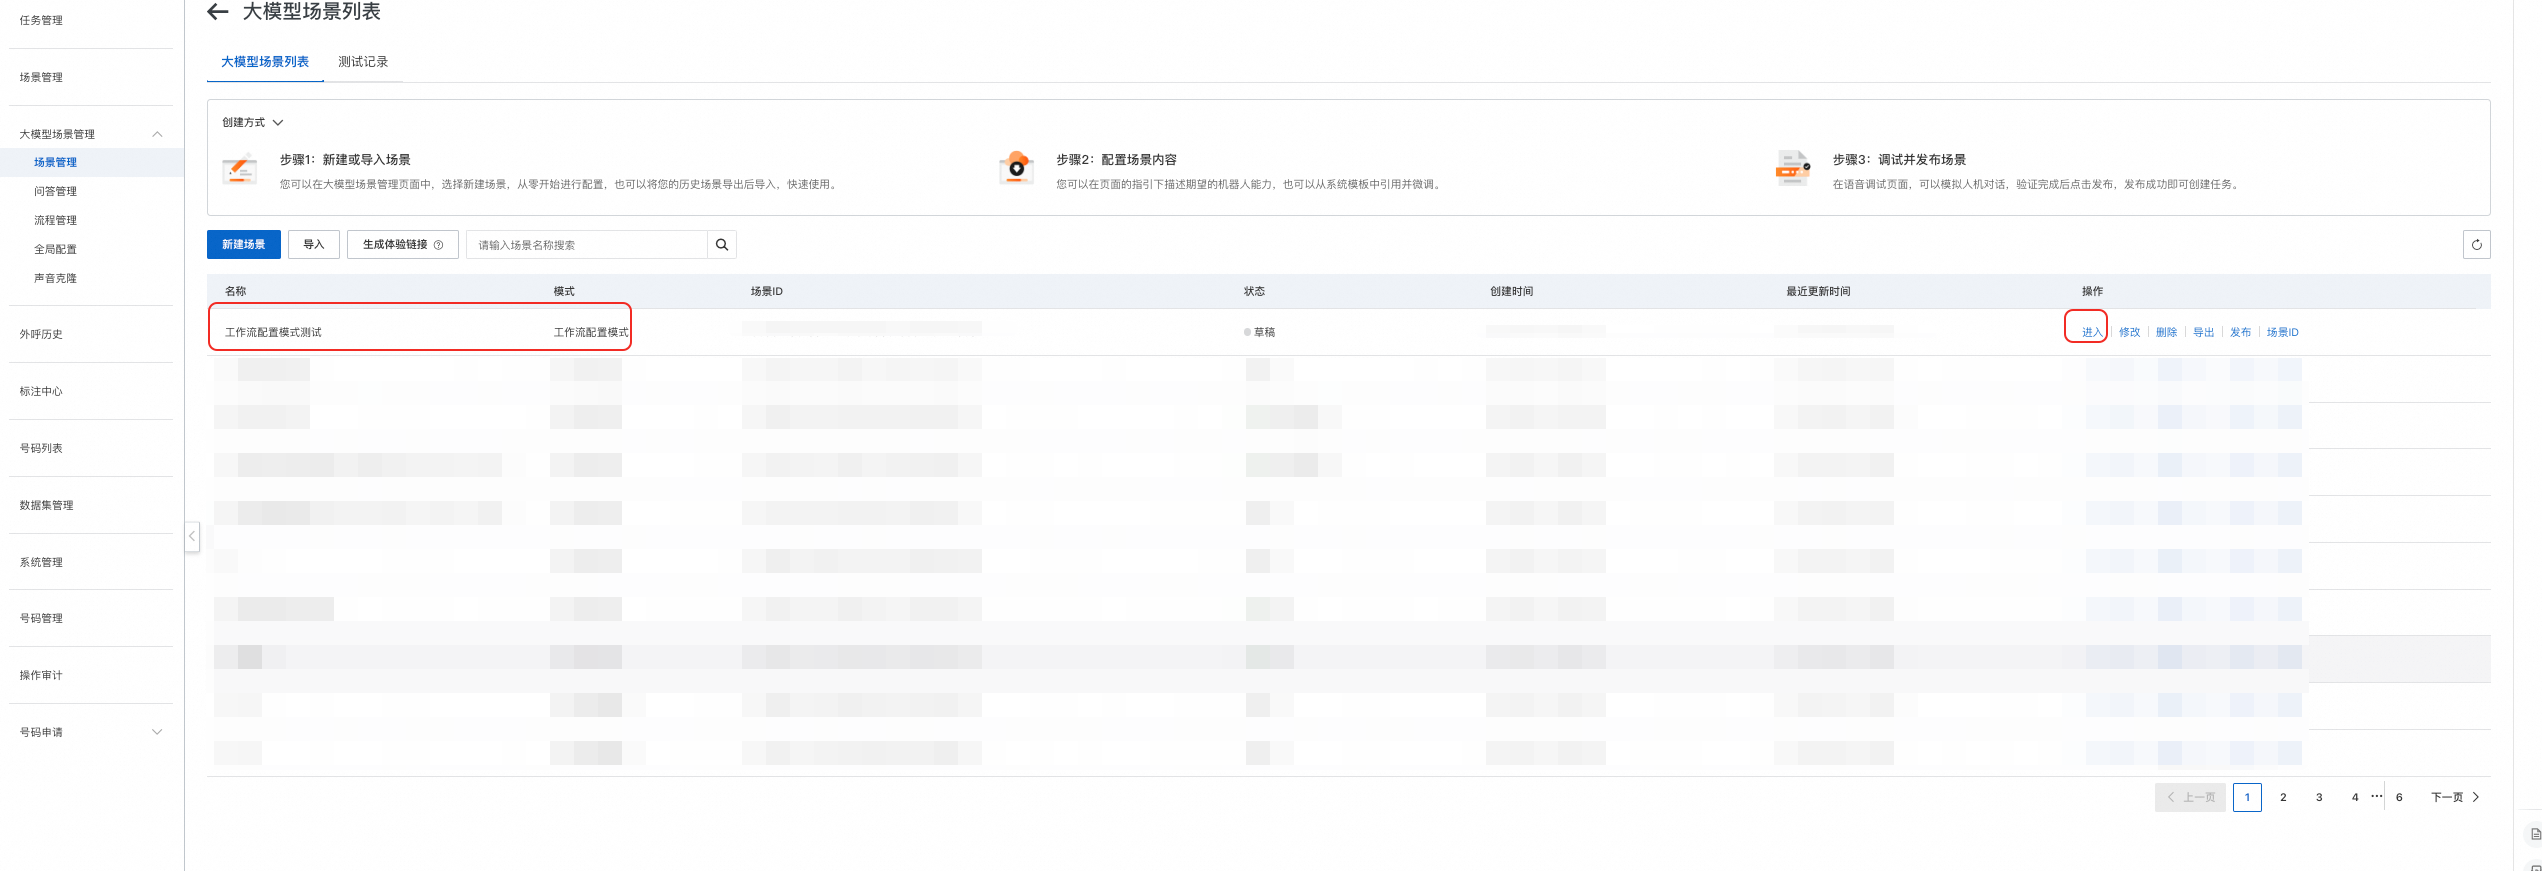This screenshot has height=871, width=2542.
Task: Click the 上一页 previous page button
Action: (2190, 797)
